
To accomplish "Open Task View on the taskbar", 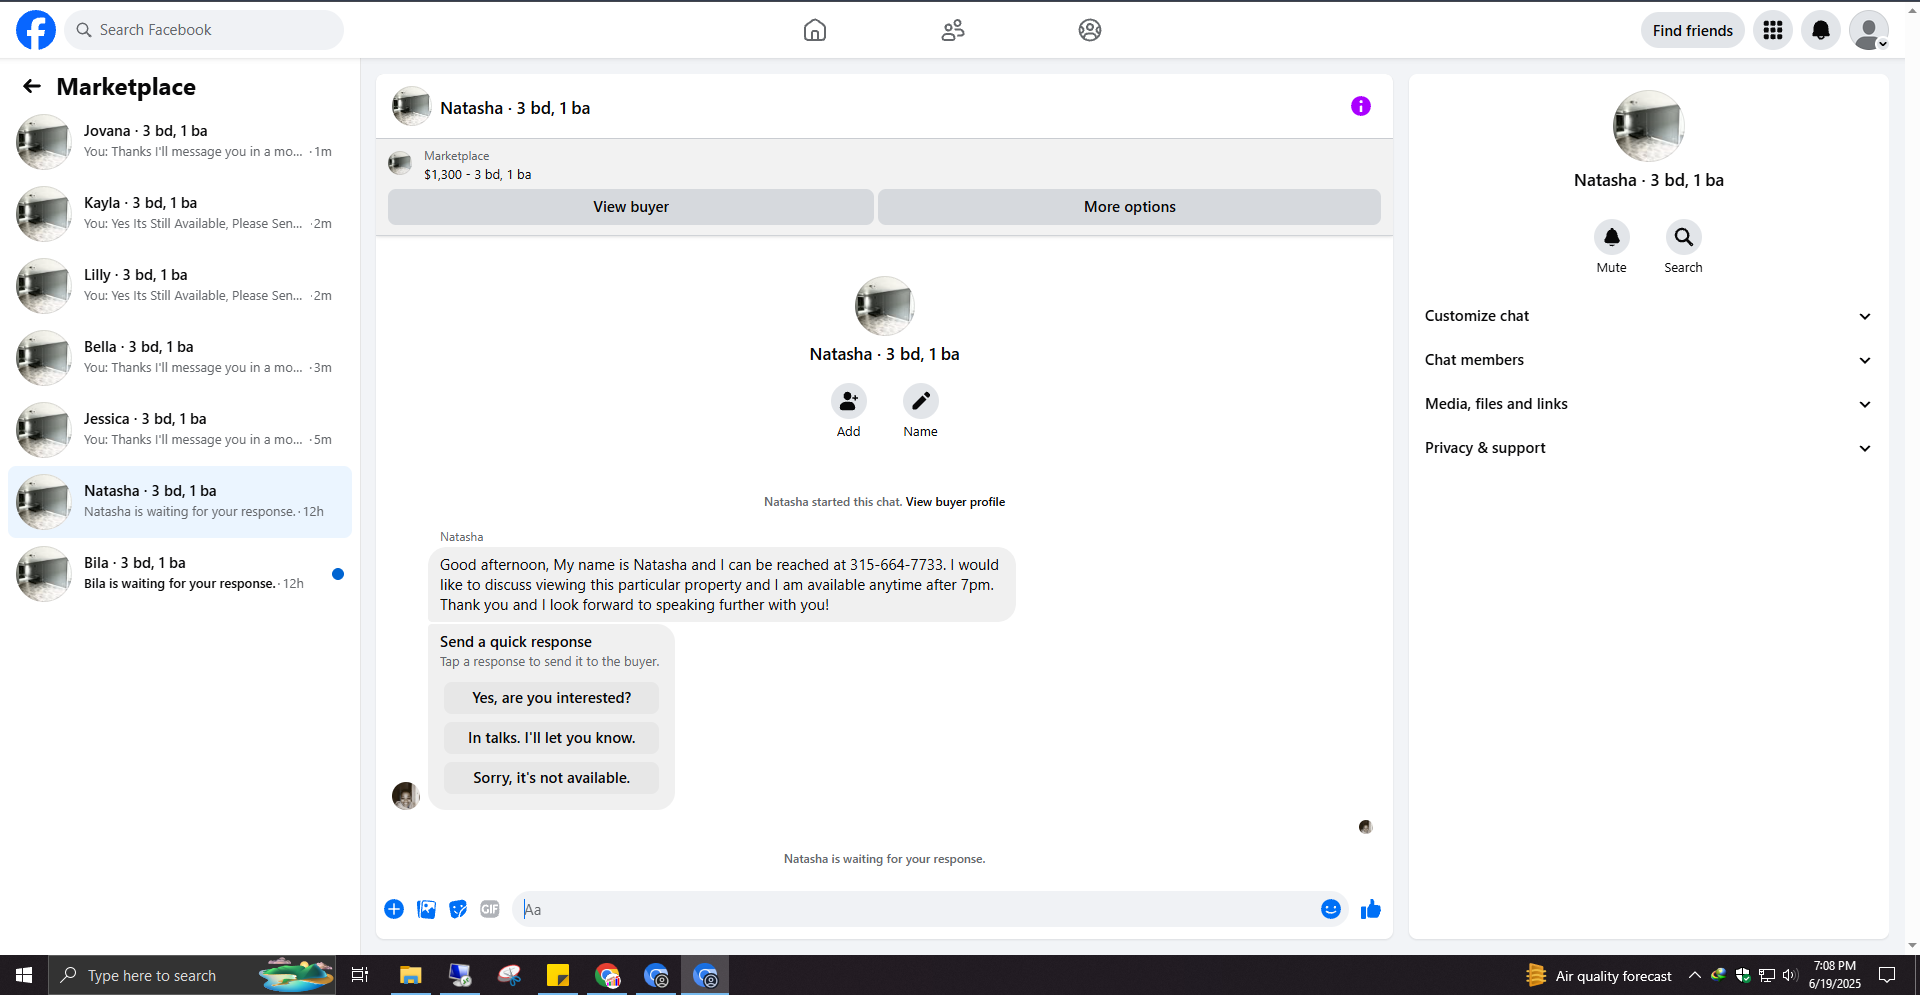I will pos(360,975).
